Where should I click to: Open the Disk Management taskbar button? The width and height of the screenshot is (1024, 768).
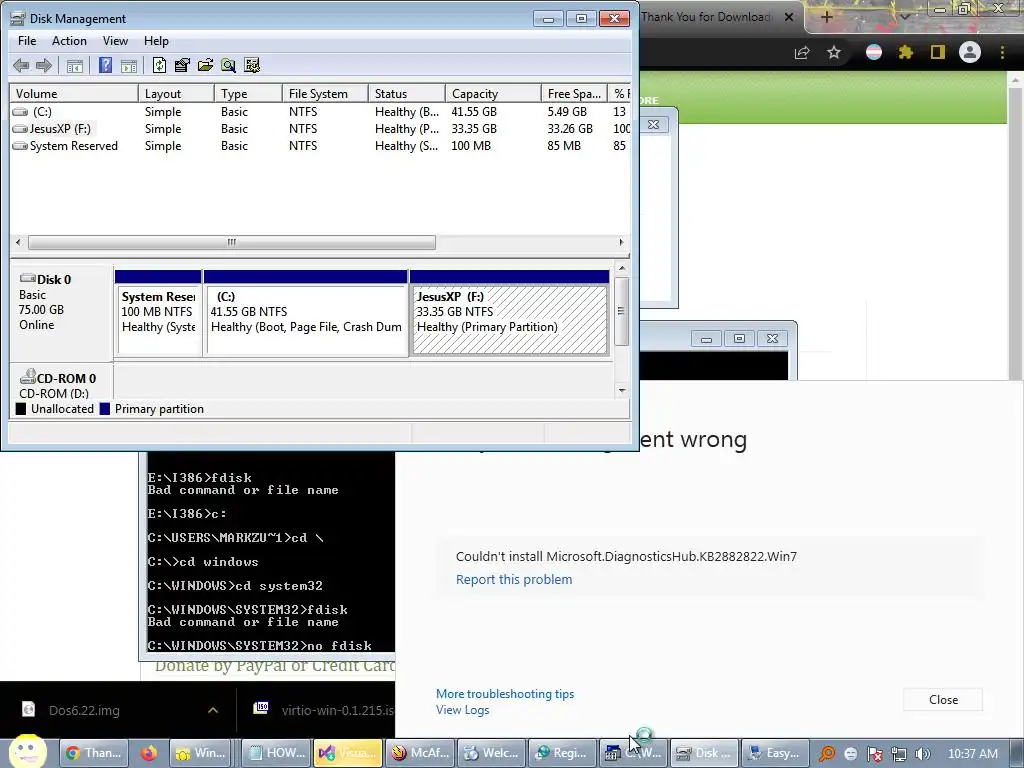click(705, 753)
